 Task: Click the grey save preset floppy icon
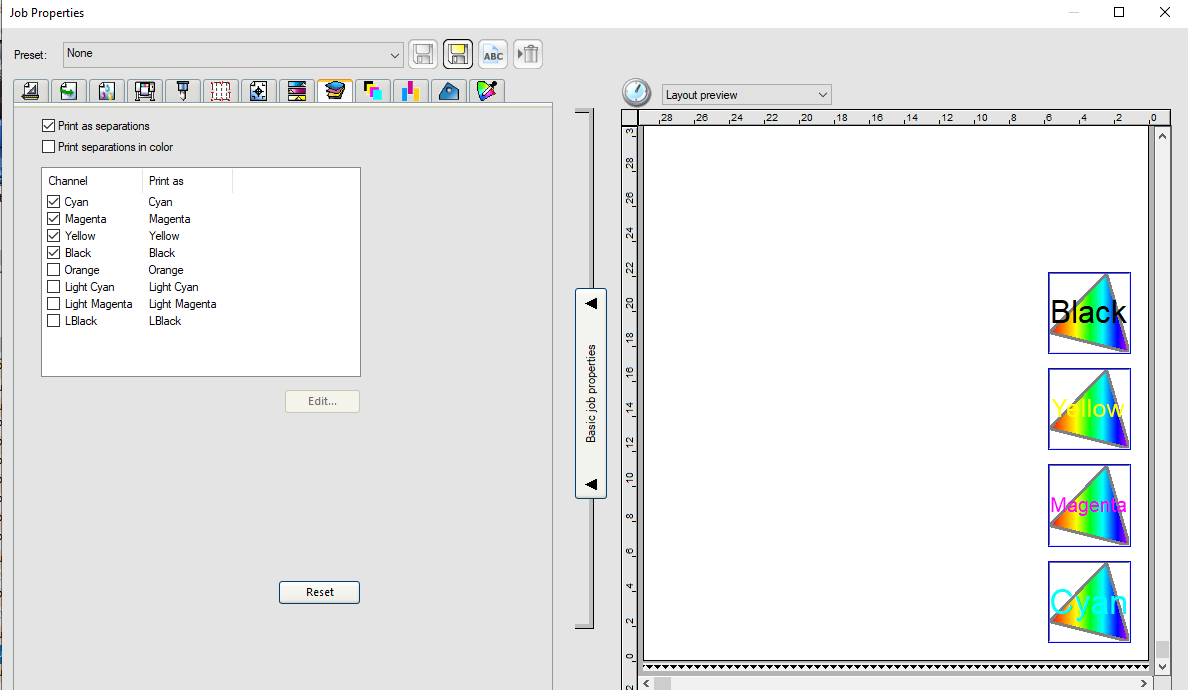click(x=423, y=54)
